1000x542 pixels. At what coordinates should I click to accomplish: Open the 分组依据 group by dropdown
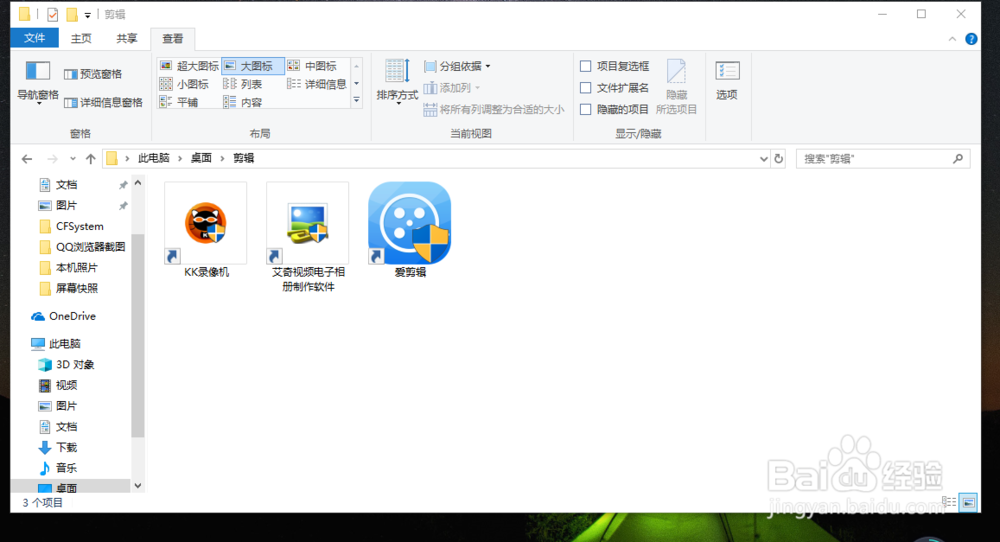[457, 66]
